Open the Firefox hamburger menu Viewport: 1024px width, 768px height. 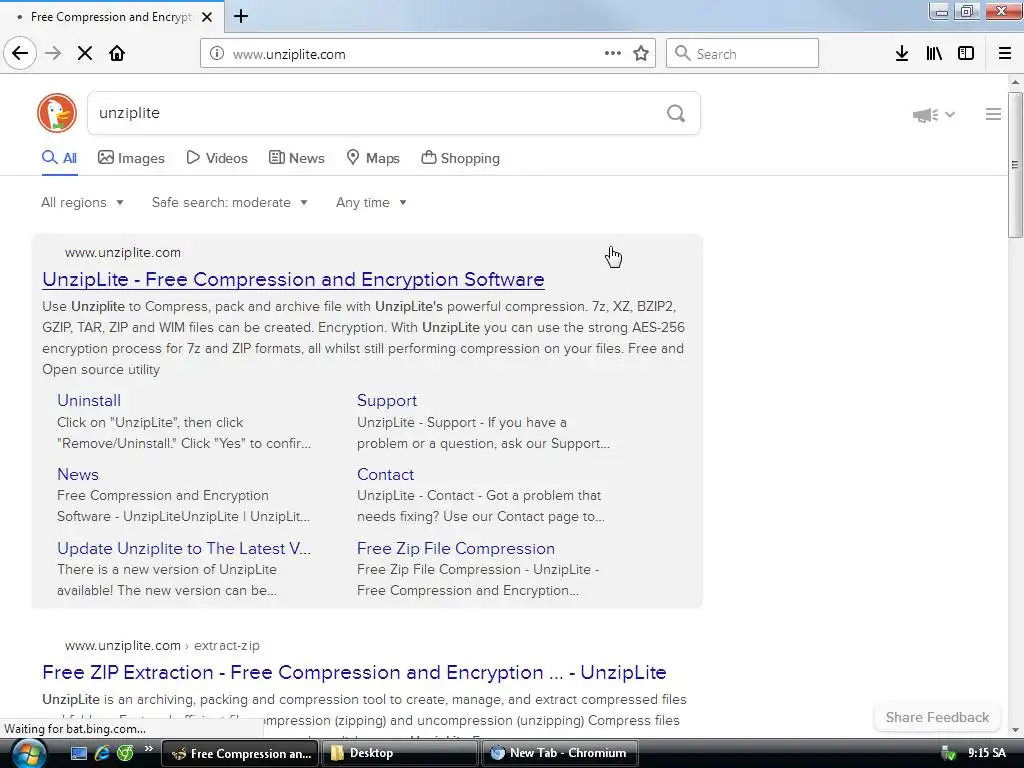pos(1005,53)
